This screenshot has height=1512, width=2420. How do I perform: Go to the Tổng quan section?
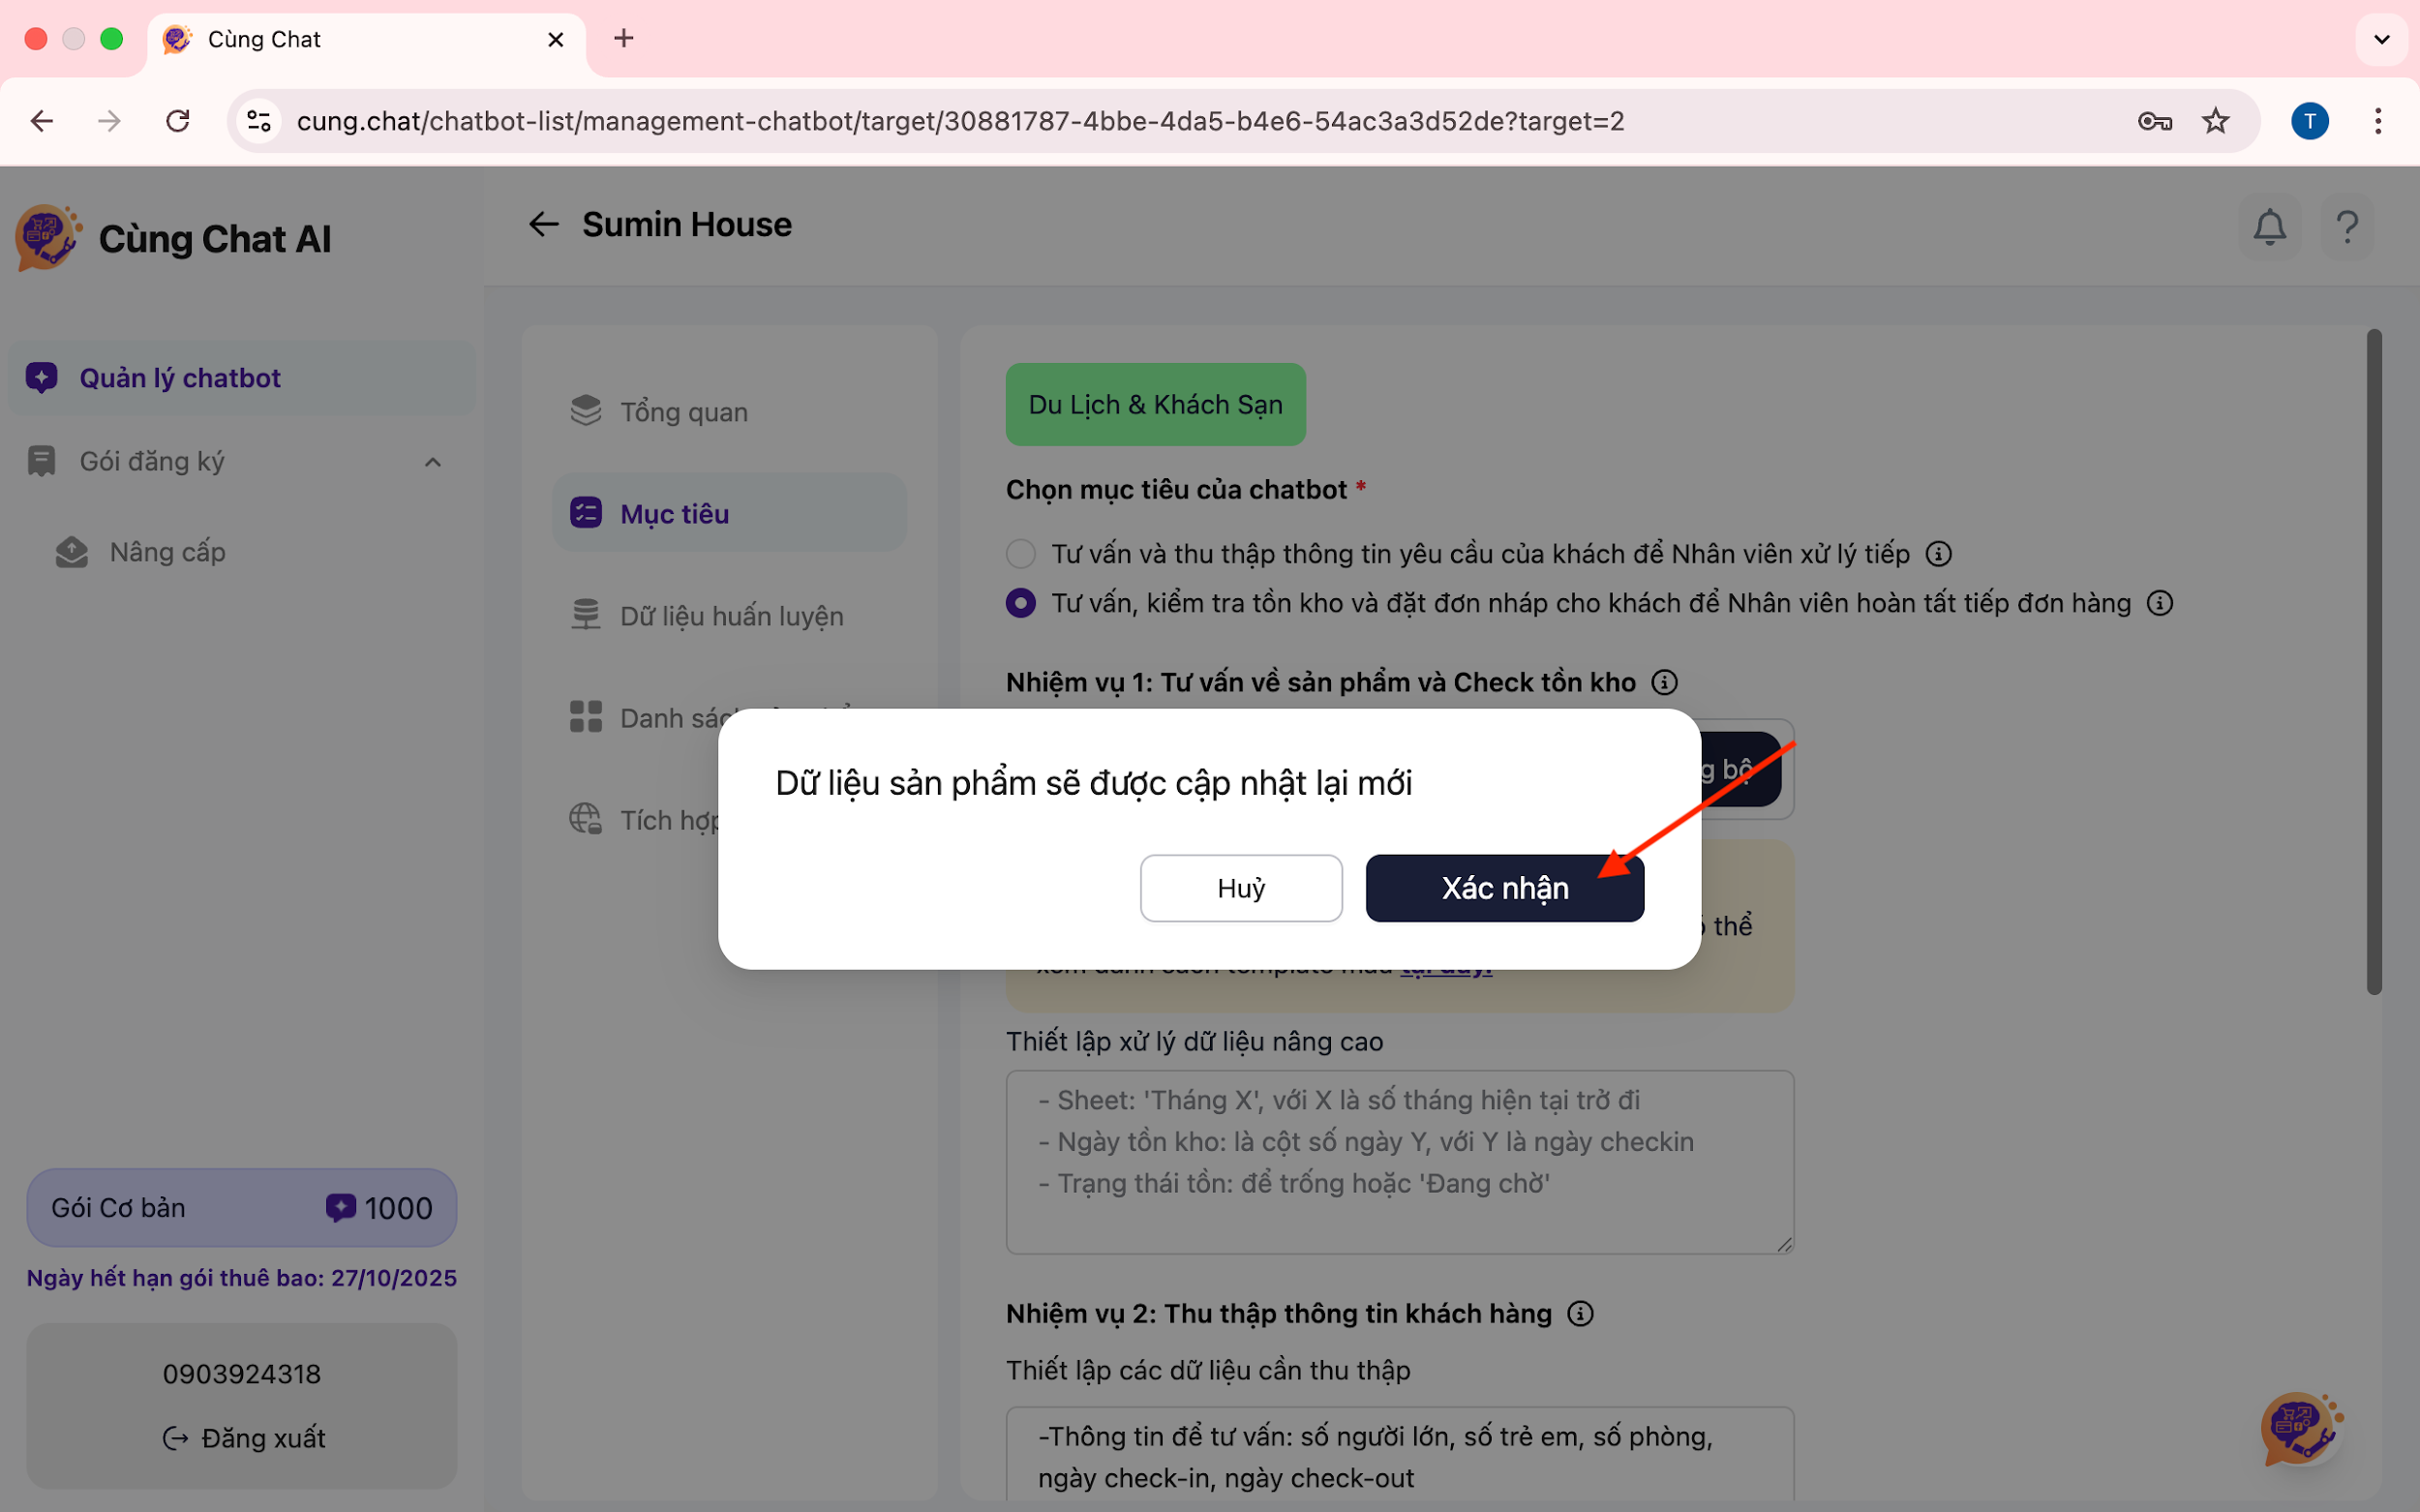(684, 412)
